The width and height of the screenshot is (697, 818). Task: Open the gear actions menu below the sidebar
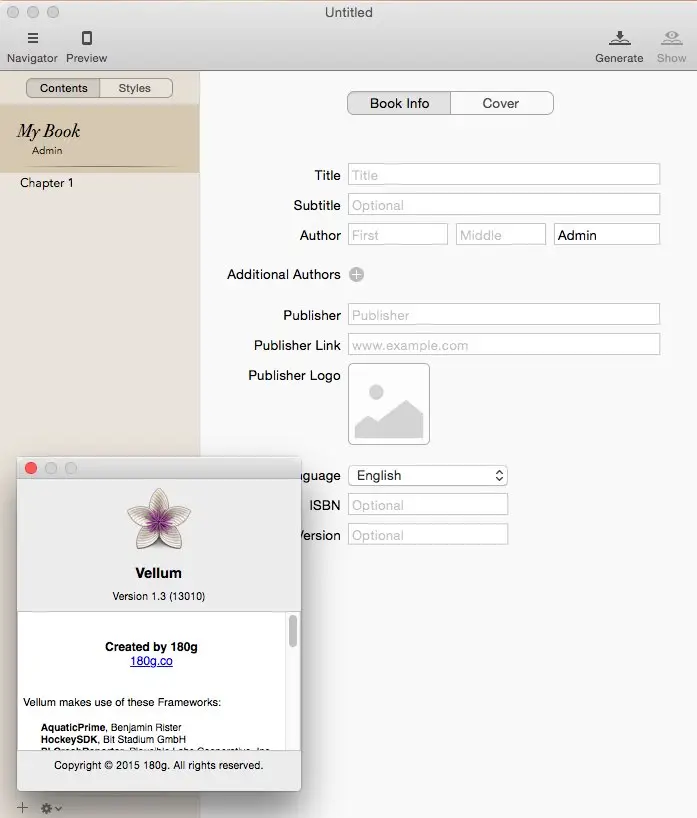[x=51, y=808]
